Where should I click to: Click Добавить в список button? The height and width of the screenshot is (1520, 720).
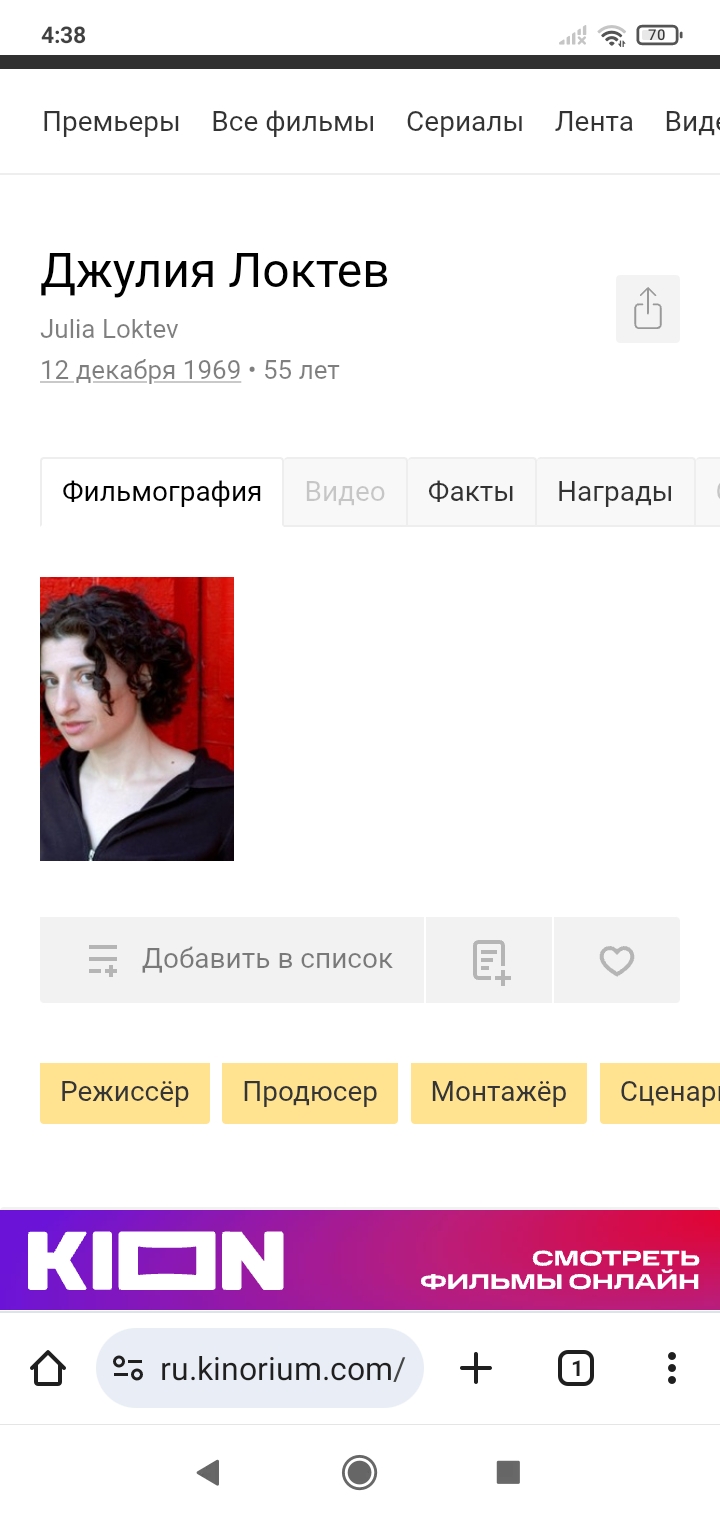[232, 960]
